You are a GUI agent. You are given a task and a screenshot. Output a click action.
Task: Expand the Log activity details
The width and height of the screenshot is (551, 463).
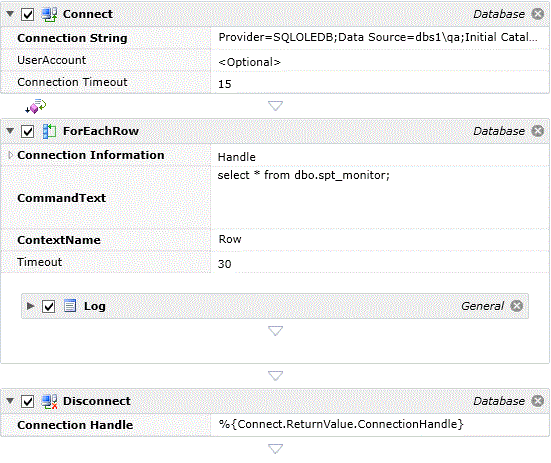(x=31, y=306)
